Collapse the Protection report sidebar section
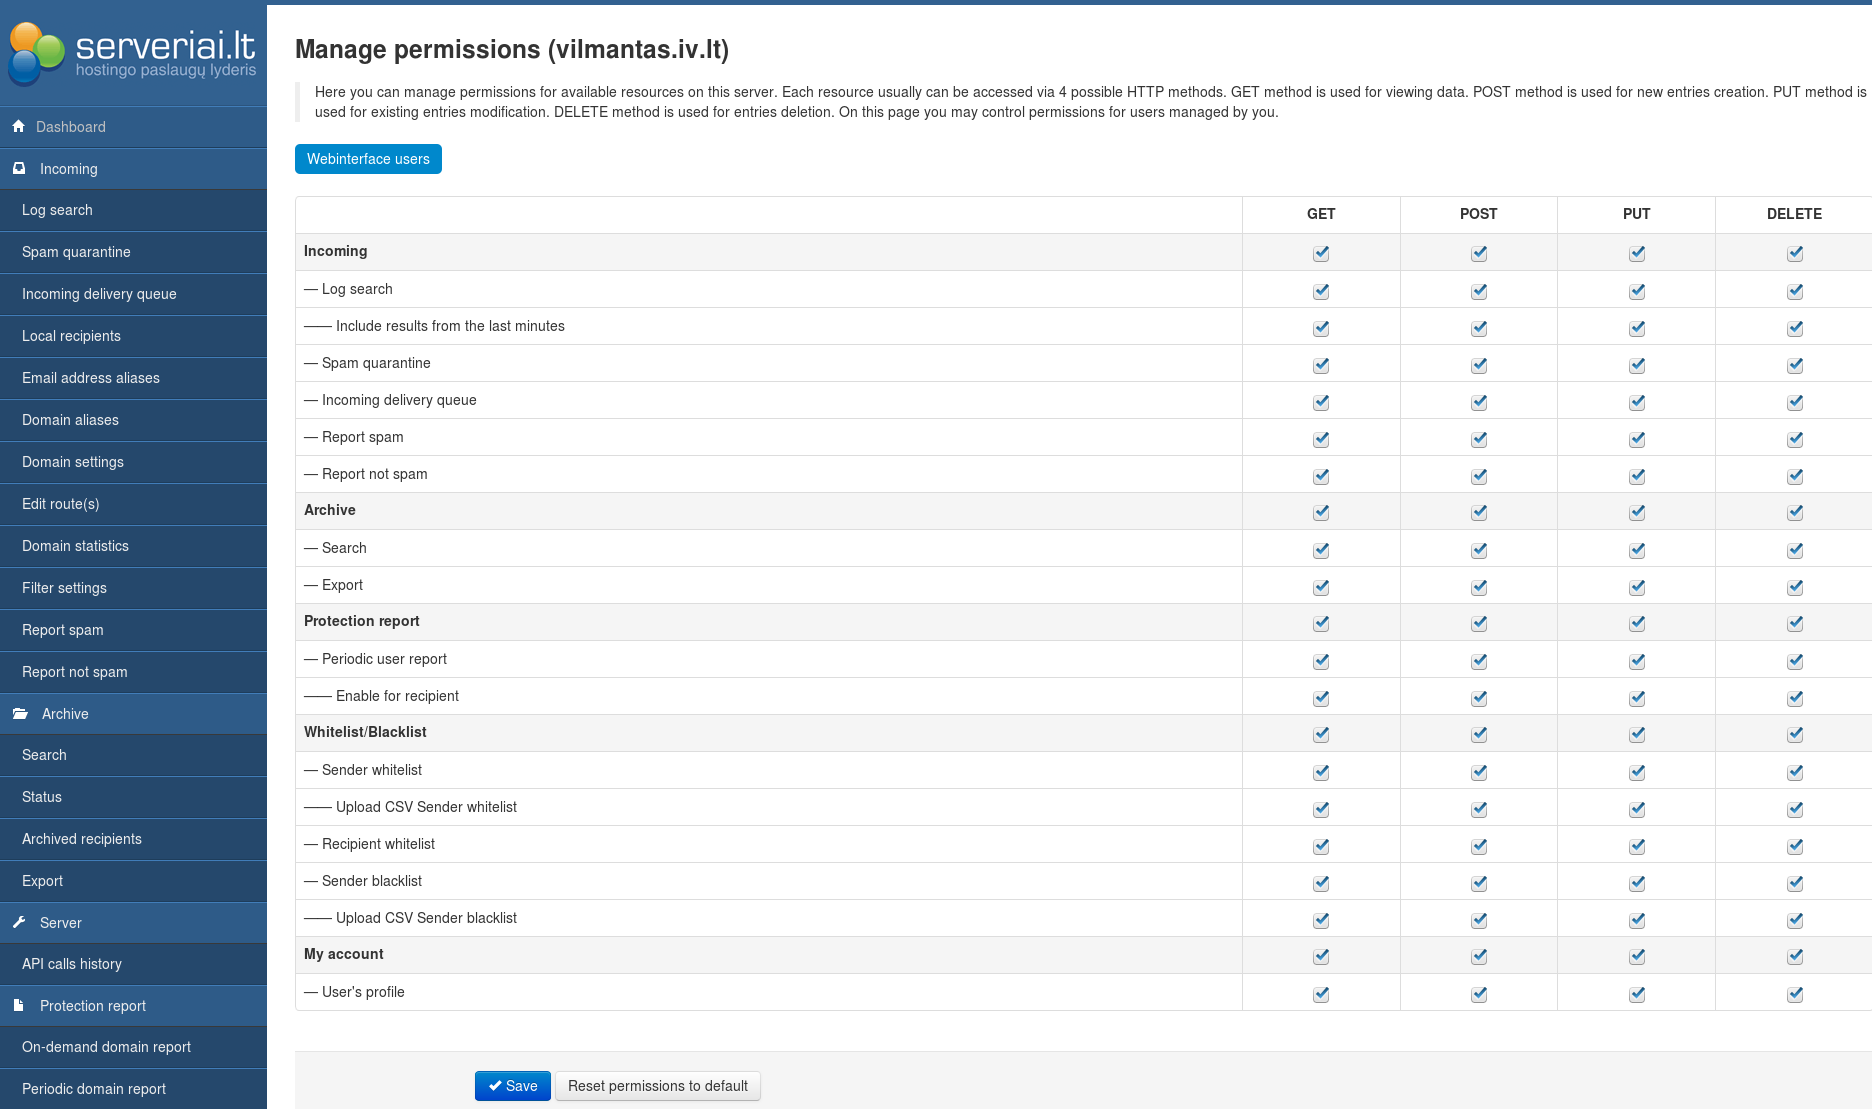This screenshot has height=1109, width=1872. (x=93, y=1006)
